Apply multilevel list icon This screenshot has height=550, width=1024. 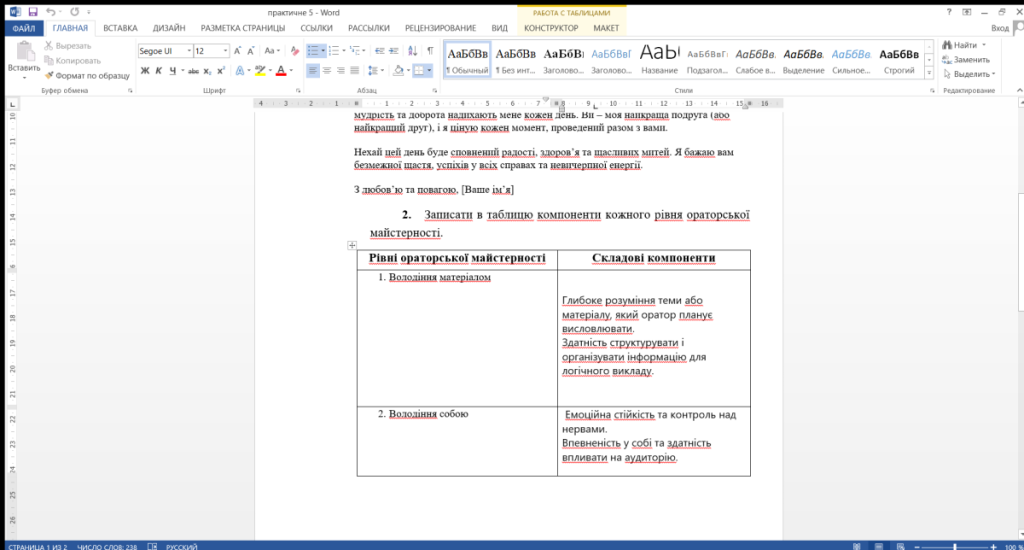coord(355,51)
